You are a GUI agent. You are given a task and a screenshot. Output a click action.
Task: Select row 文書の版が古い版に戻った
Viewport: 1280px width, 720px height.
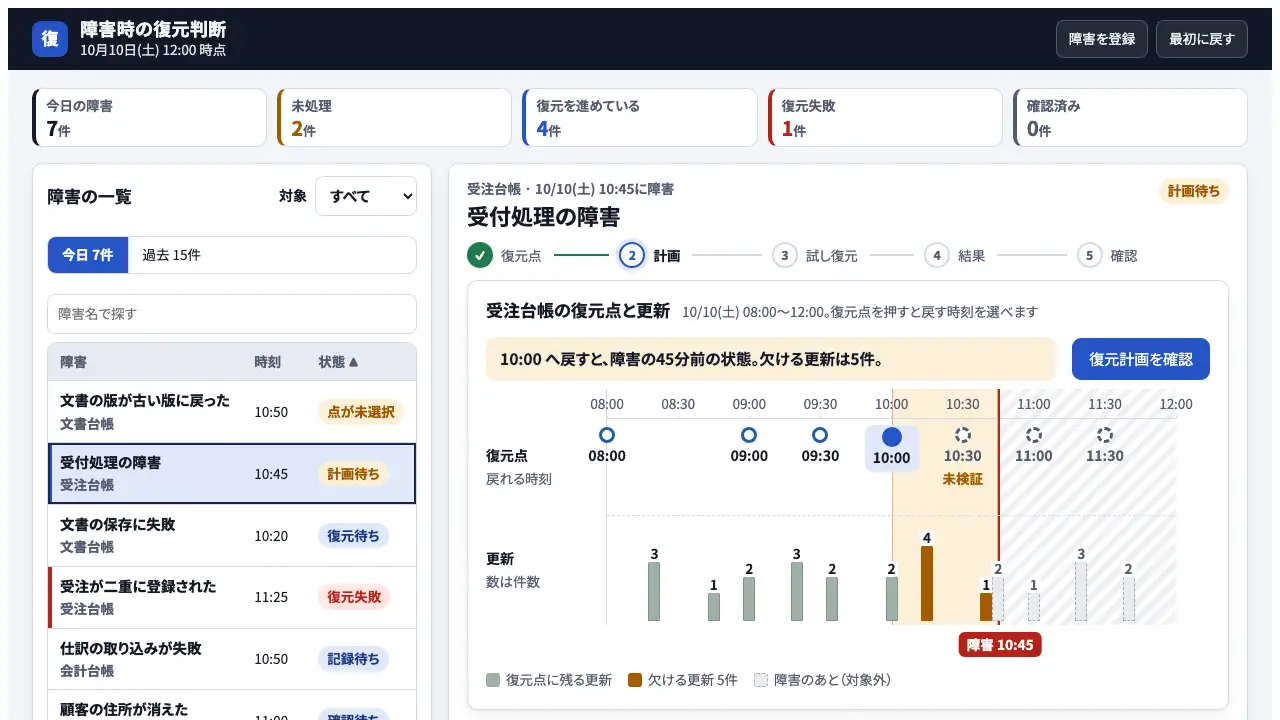tap(232, 412)
